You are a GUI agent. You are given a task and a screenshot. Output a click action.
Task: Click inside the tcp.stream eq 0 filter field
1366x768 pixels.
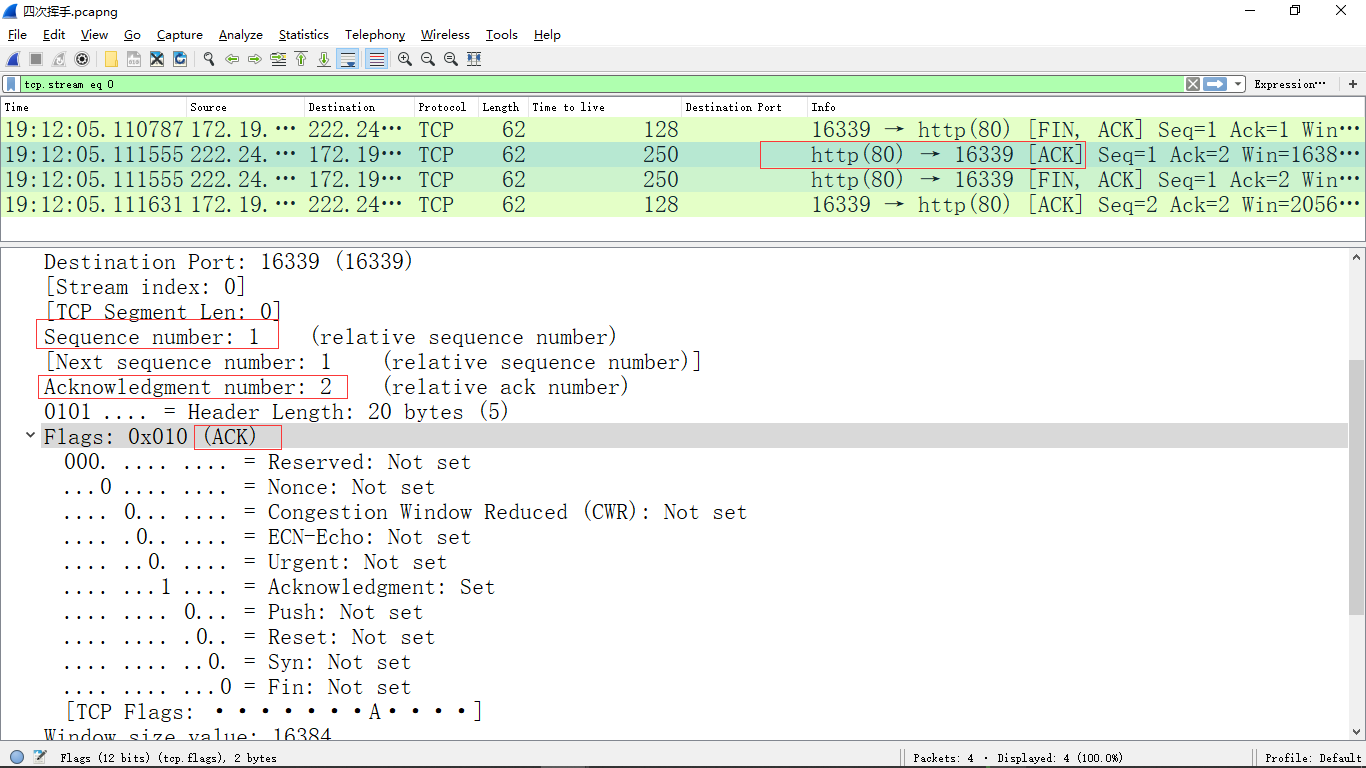click(600, 84)
